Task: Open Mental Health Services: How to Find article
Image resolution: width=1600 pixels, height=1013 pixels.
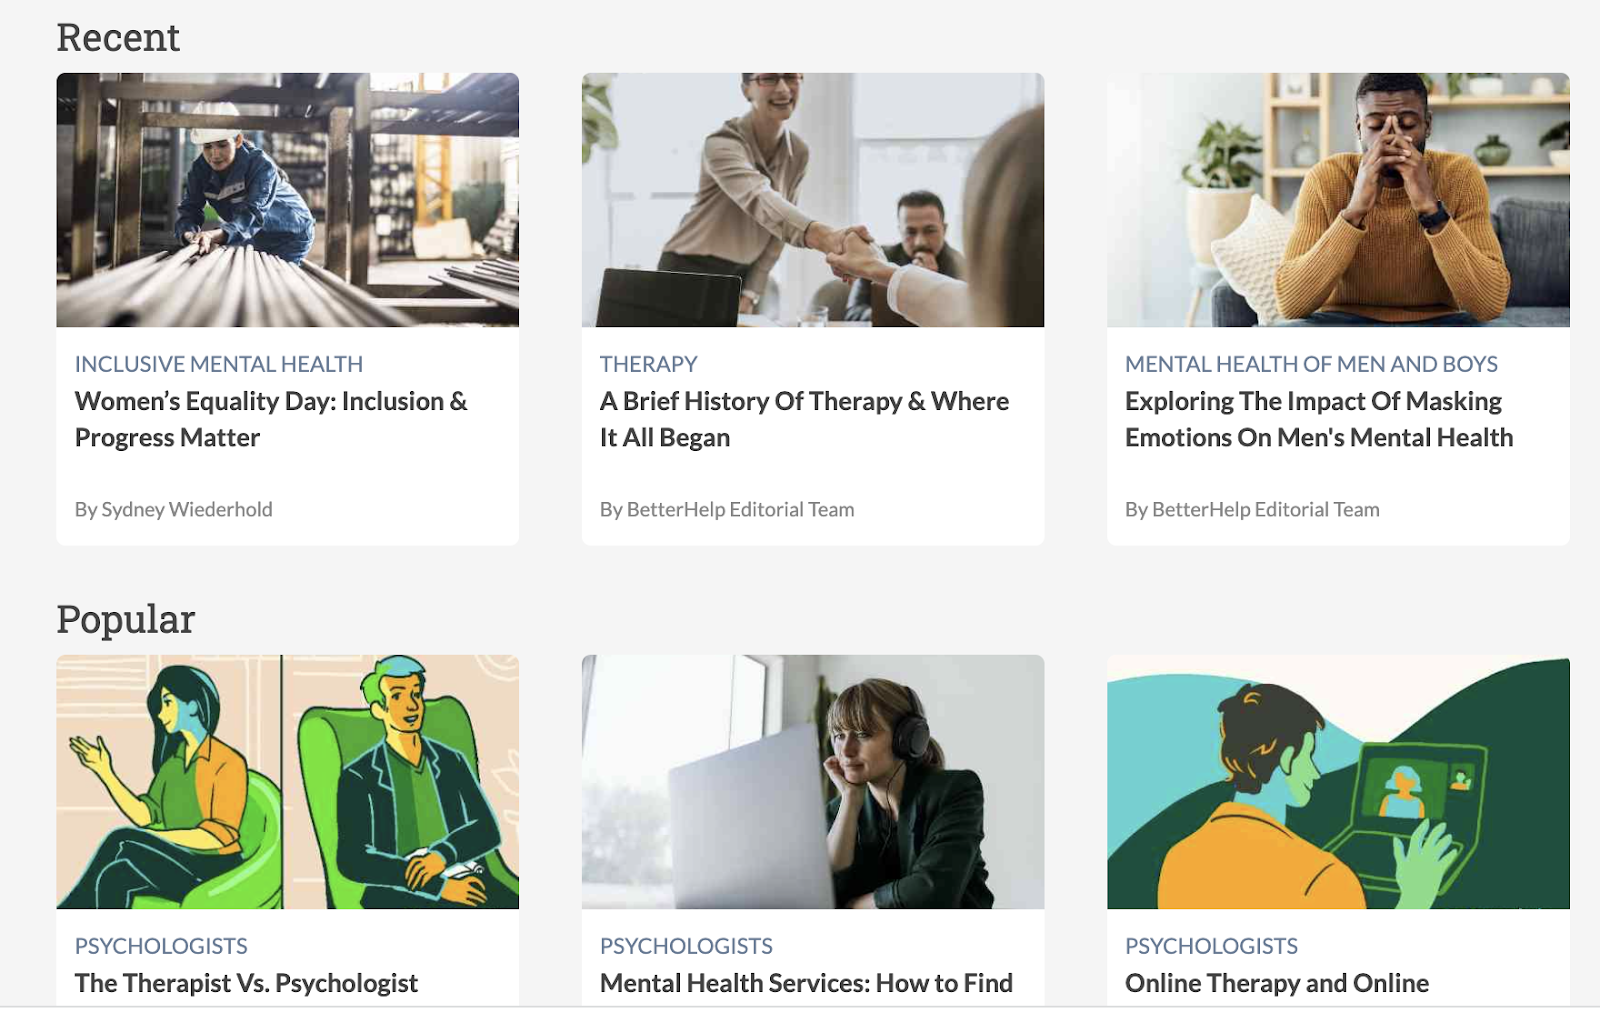Action: pyautogui.click(x=806, y=983)
